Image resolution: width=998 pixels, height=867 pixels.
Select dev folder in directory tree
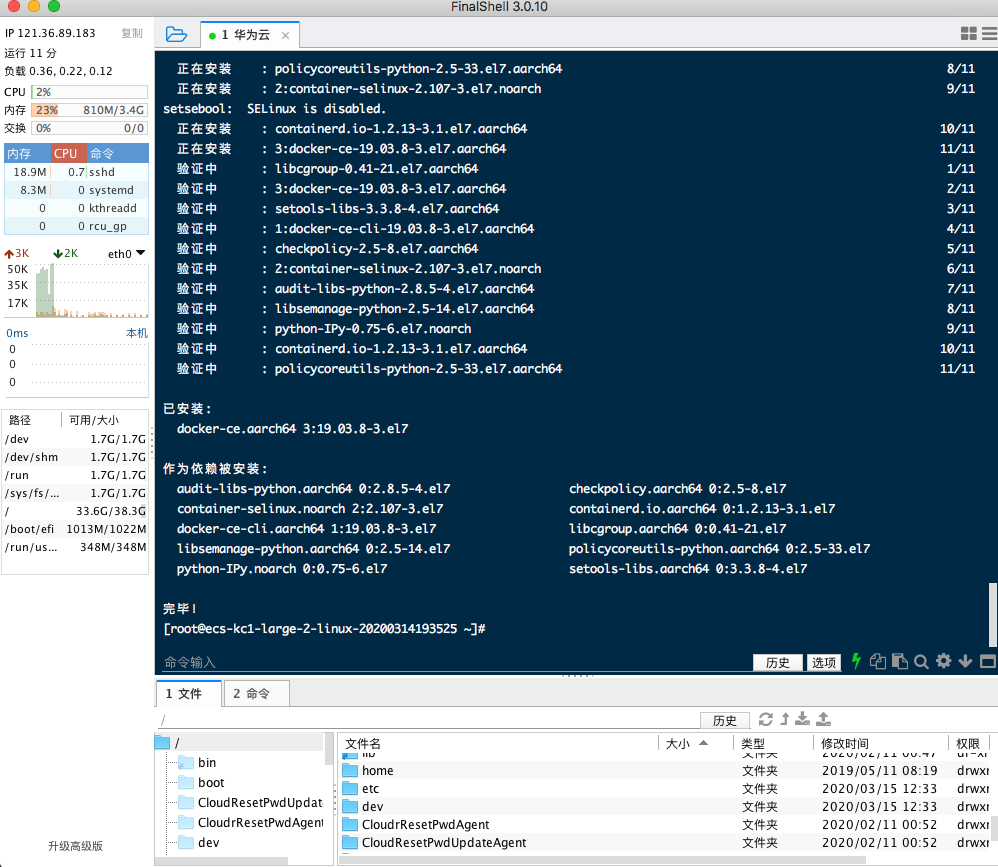coord(208,842)
